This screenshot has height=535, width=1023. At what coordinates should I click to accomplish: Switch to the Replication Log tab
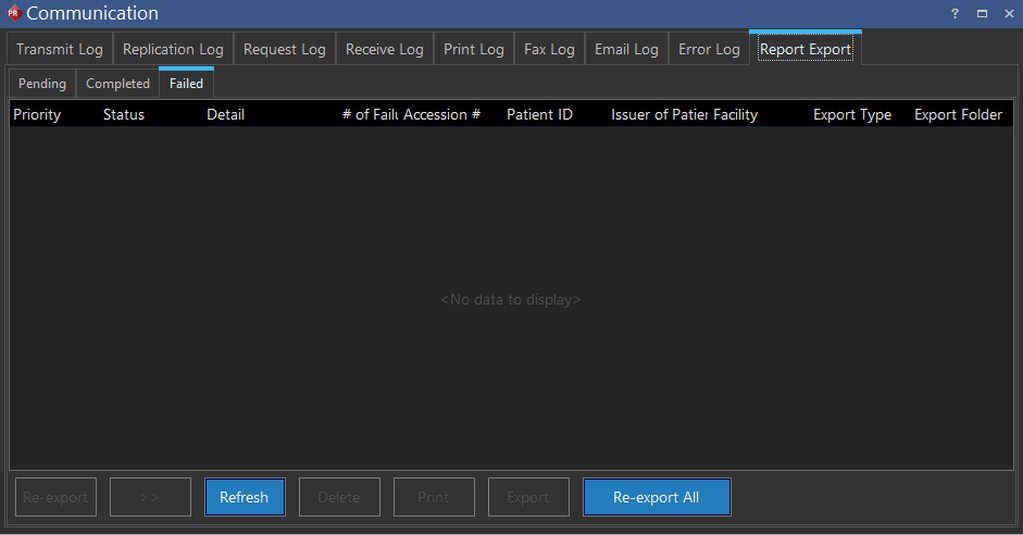[173, 49]
